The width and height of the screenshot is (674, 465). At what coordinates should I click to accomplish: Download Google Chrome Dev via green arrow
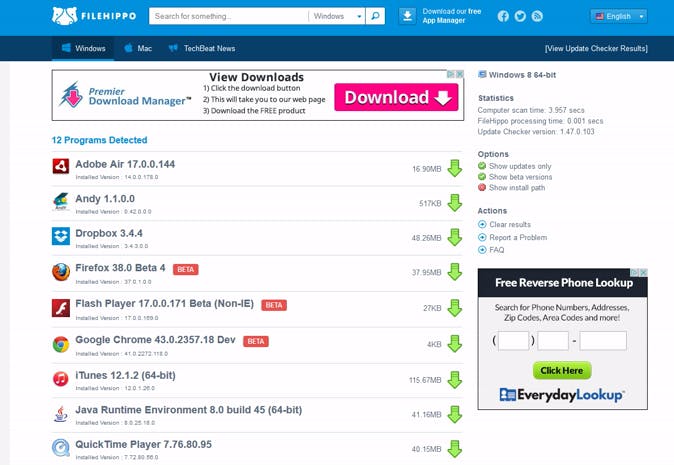pos(454,344)
